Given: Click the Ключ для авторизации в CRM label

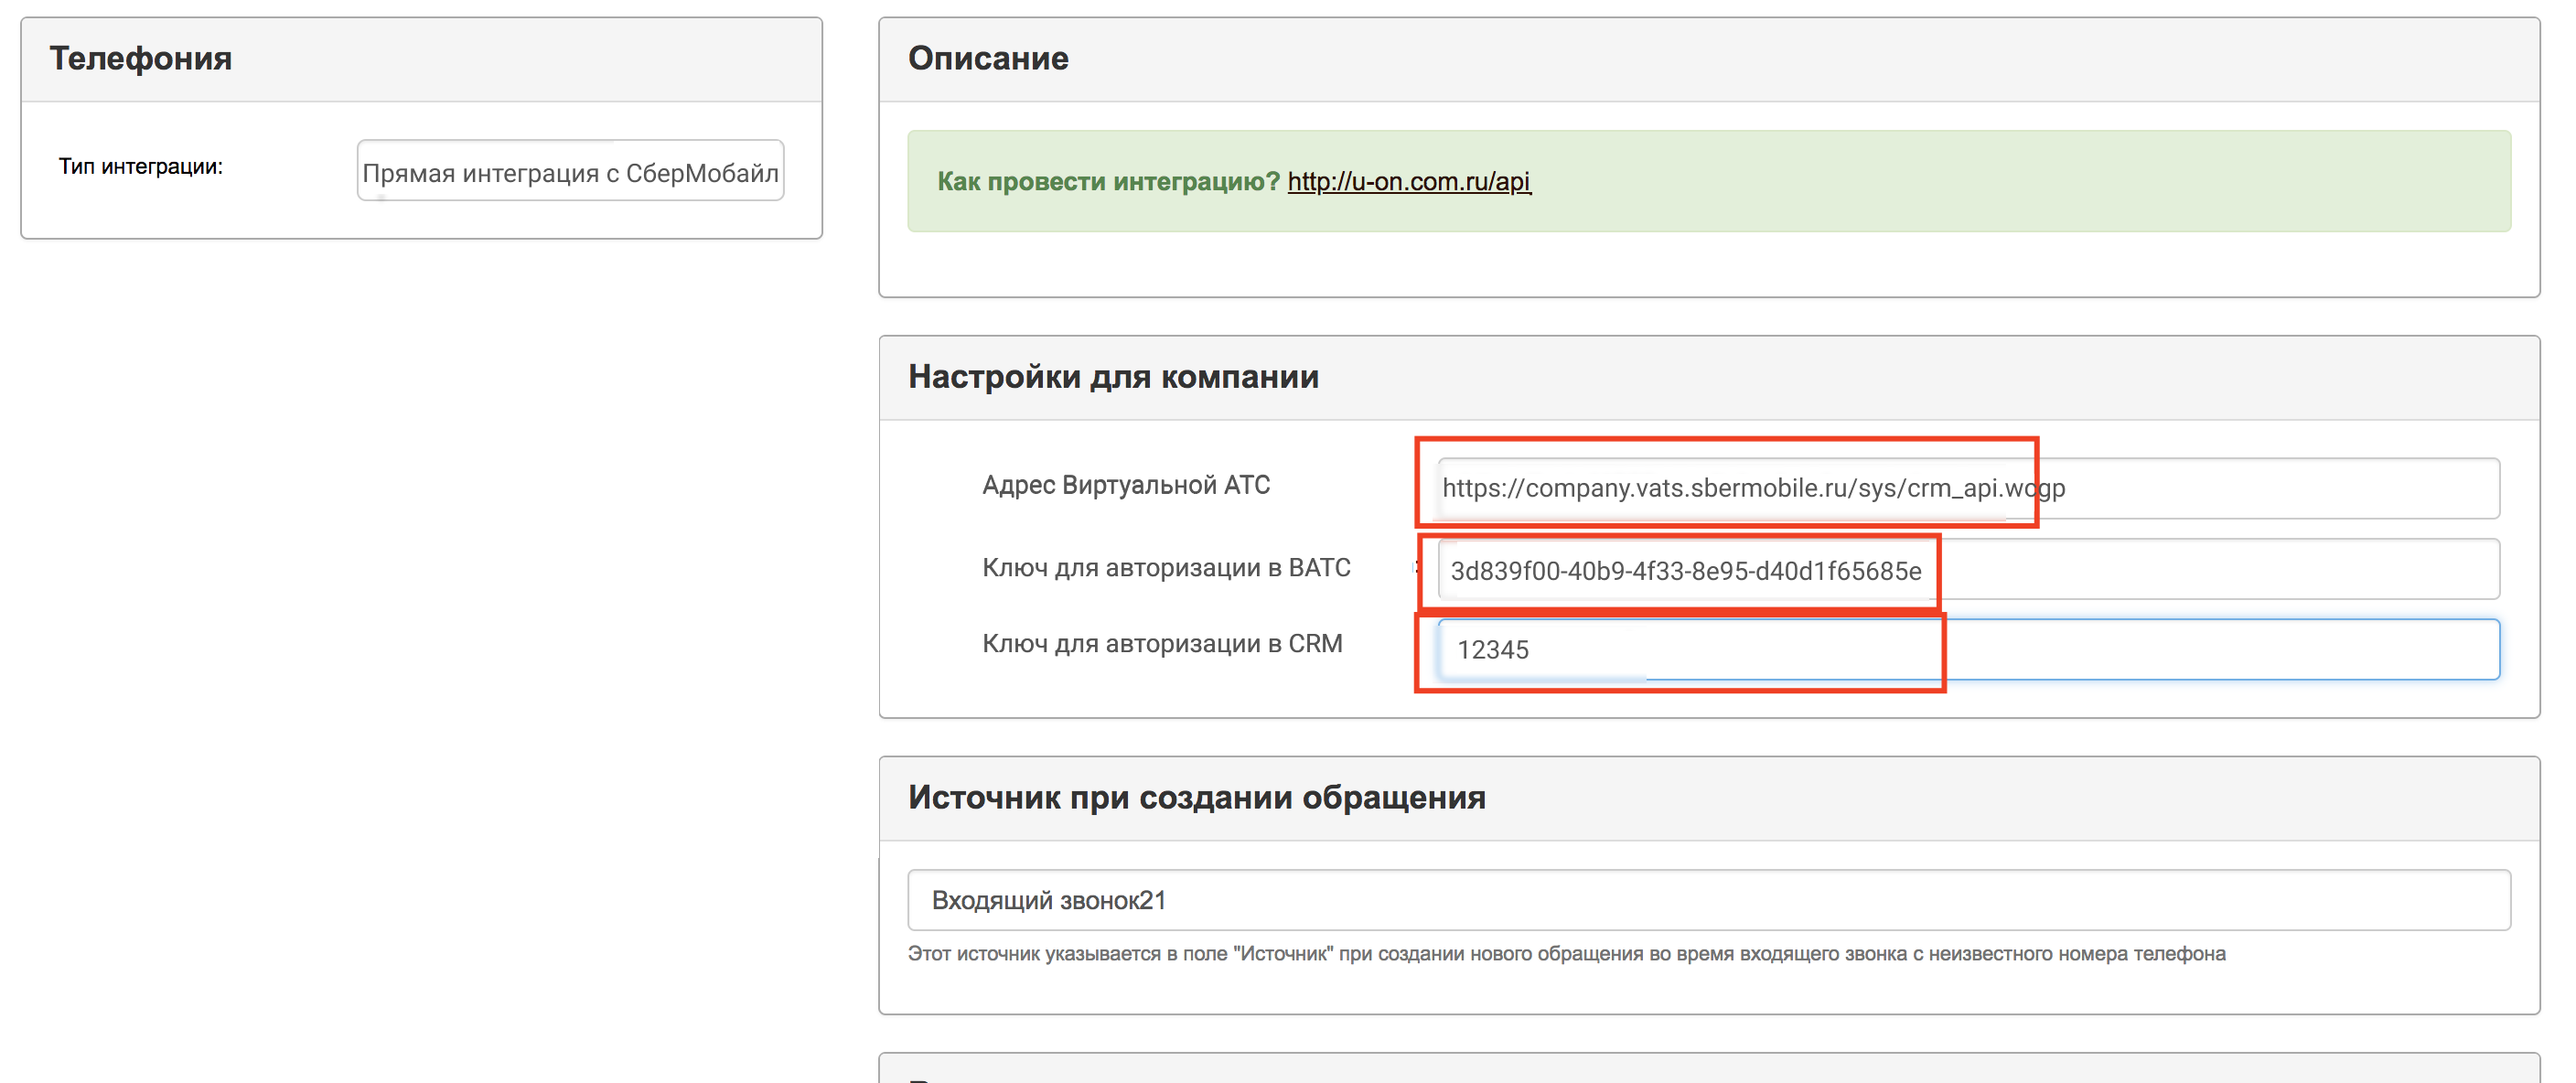Looking at the screenshot, I should point(1162,644).
